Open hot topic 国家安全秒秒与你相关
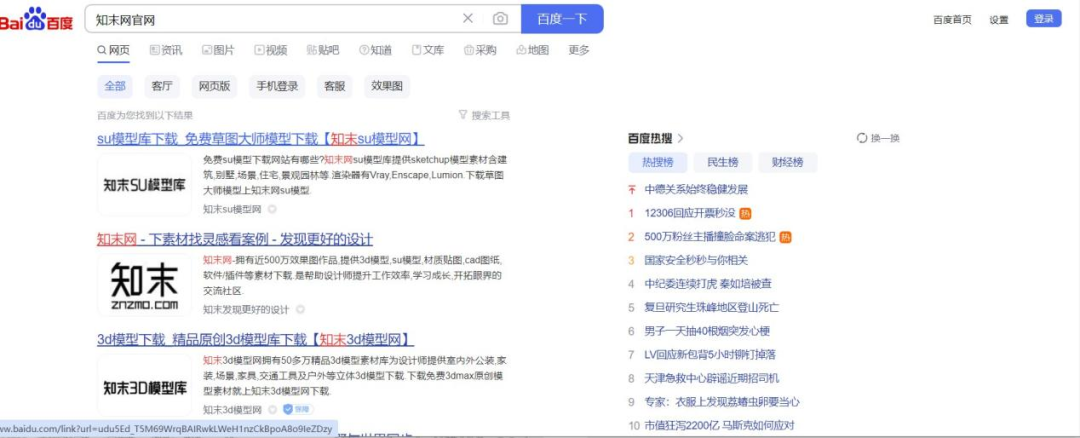The image size is (1080, 438). tap(696, 260)
